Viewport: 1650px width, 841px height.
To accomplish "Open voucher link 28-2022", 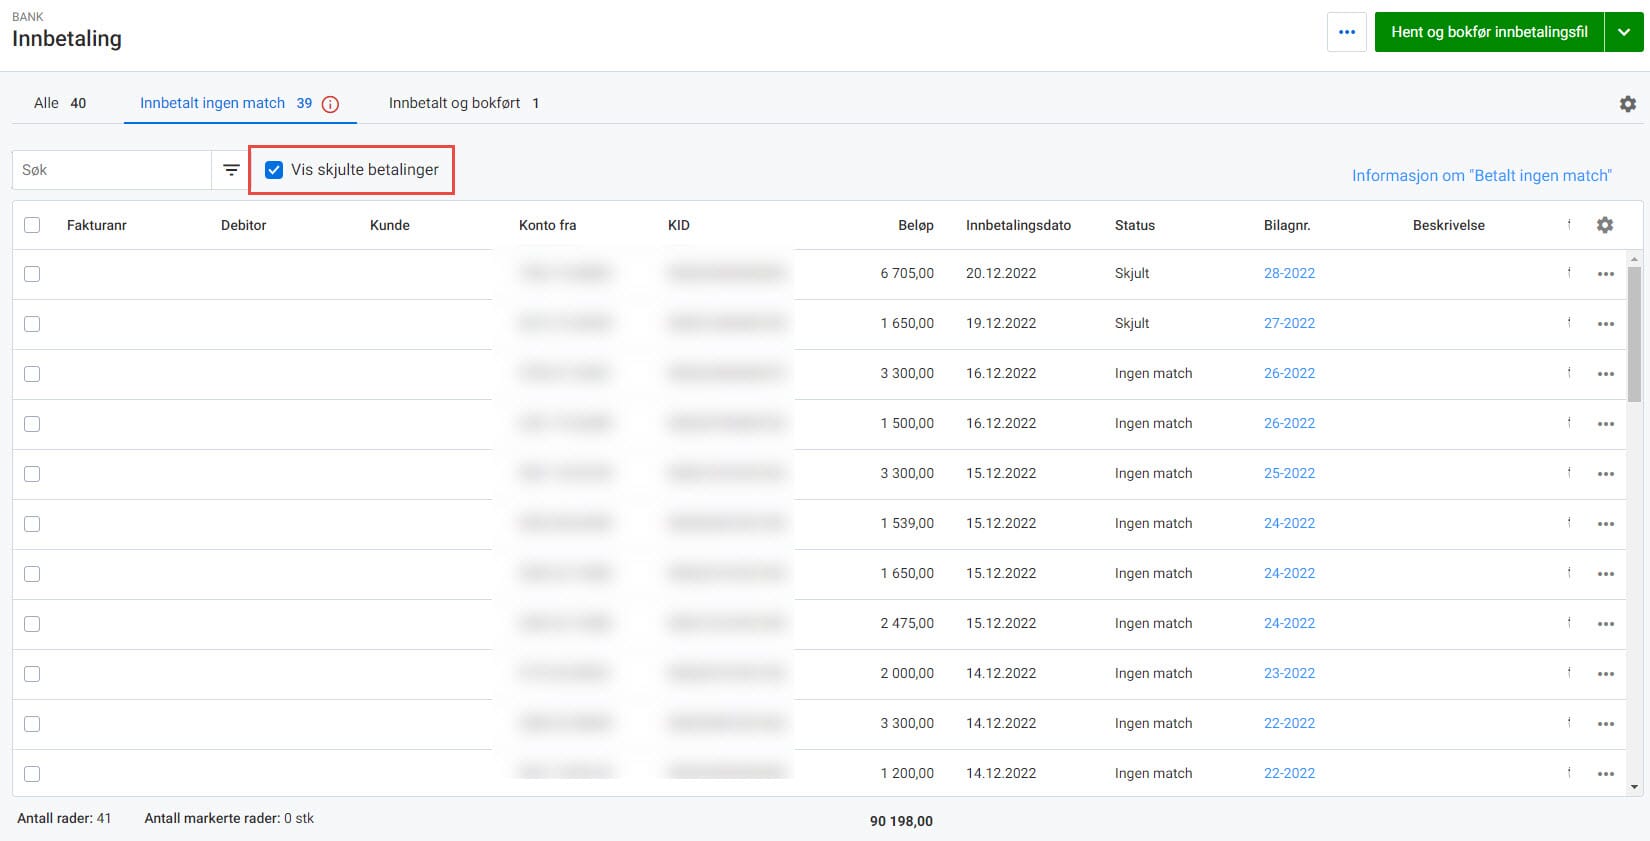I will (x=1289, y=273).
